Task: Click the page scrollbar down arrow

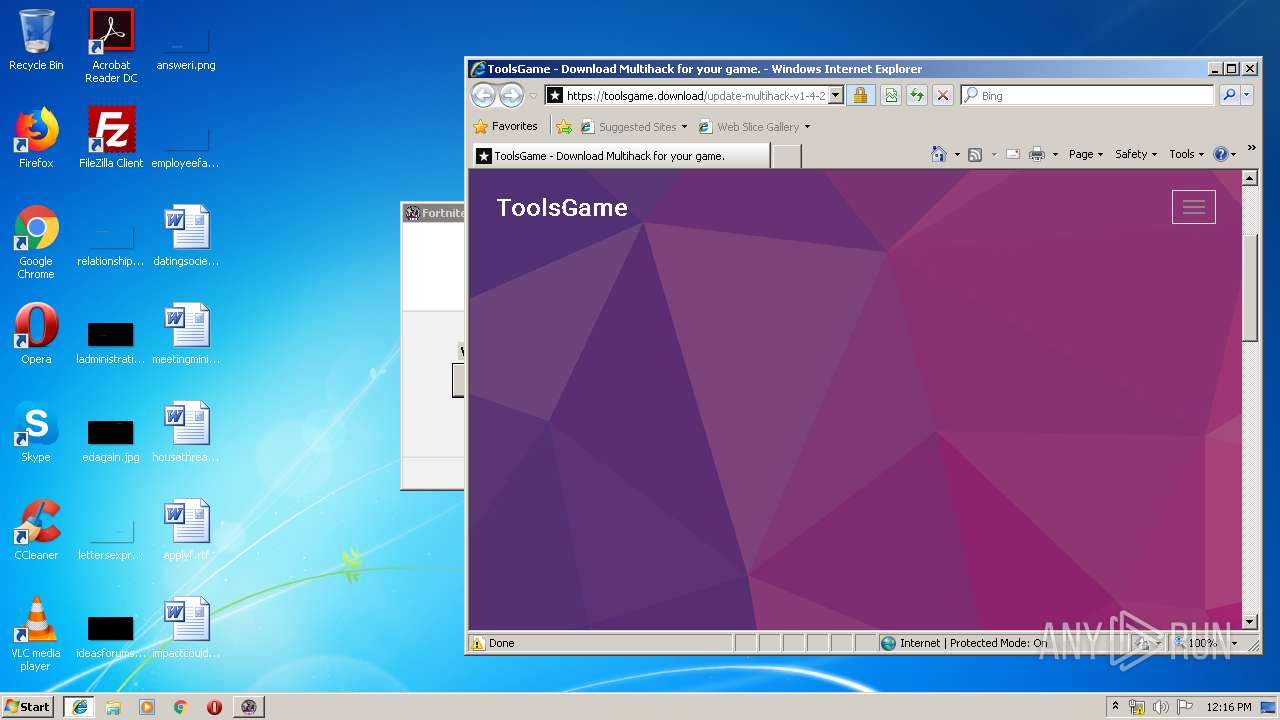Action: tap(1250, 621)
